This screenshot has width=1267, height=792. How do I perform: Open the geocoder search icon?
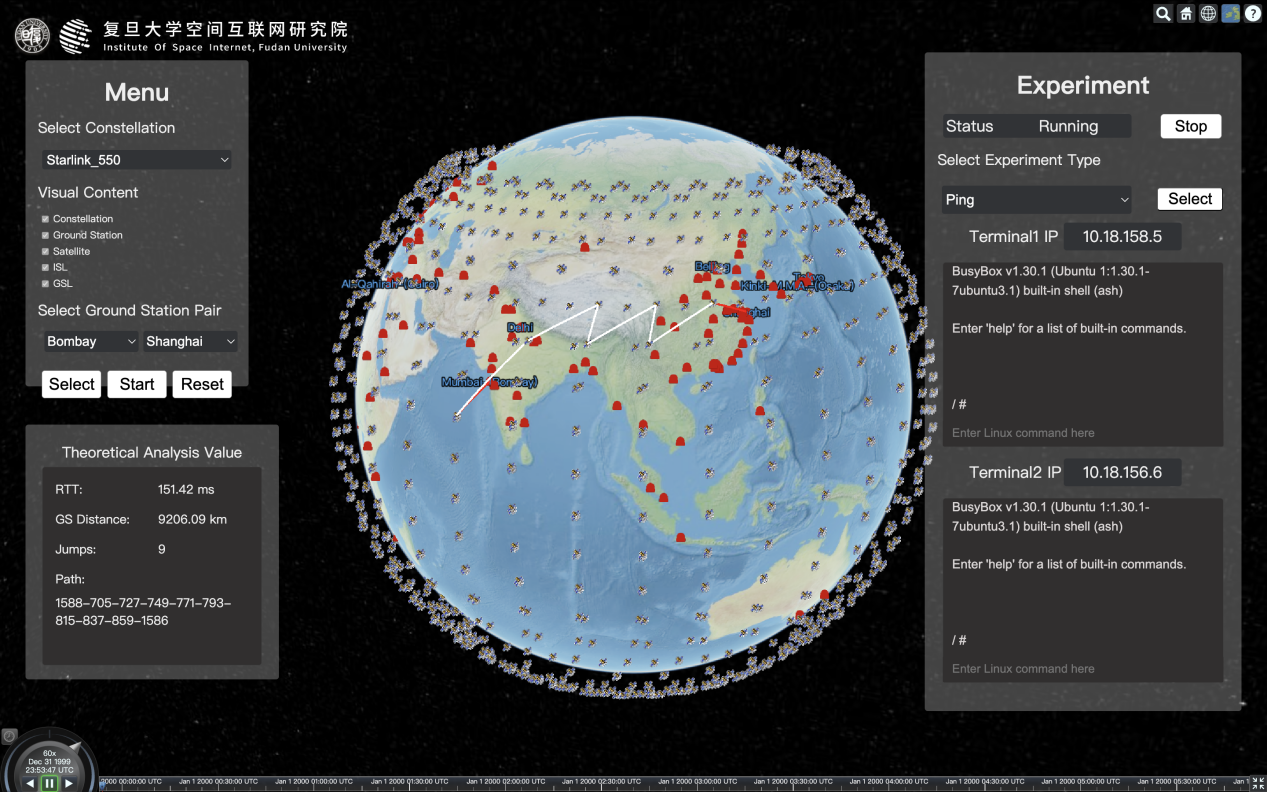click(1163, 14)
